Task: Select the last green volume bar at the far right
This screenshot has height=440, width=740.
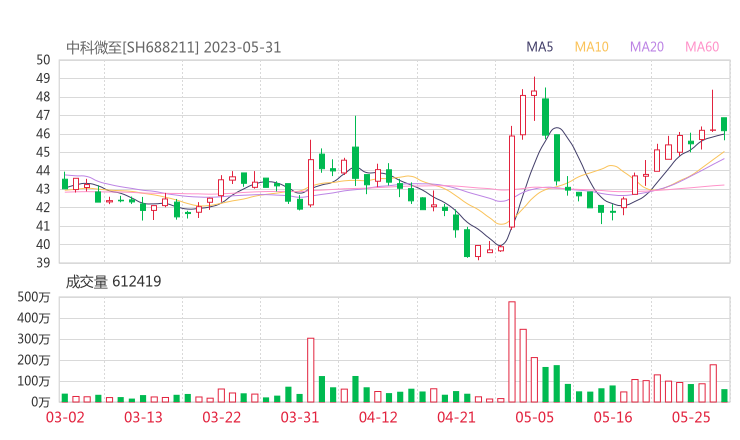Action: pos(724,396)
